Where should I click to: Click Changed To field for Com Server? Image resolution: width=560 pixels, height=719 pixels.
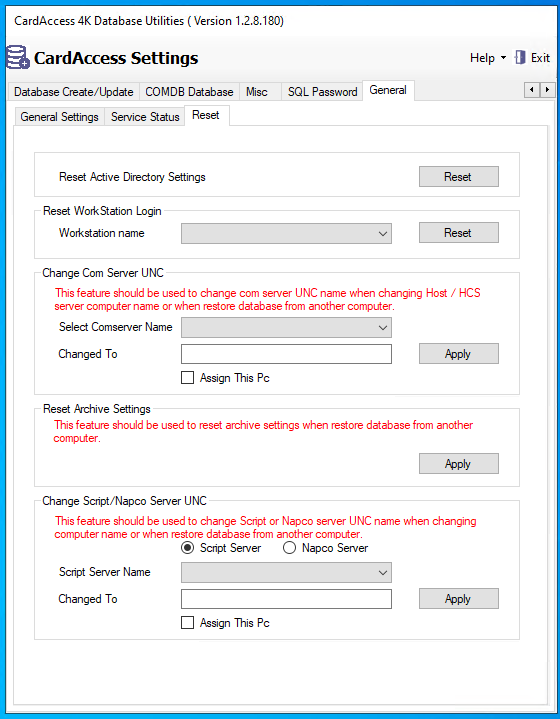click(286, 354)
